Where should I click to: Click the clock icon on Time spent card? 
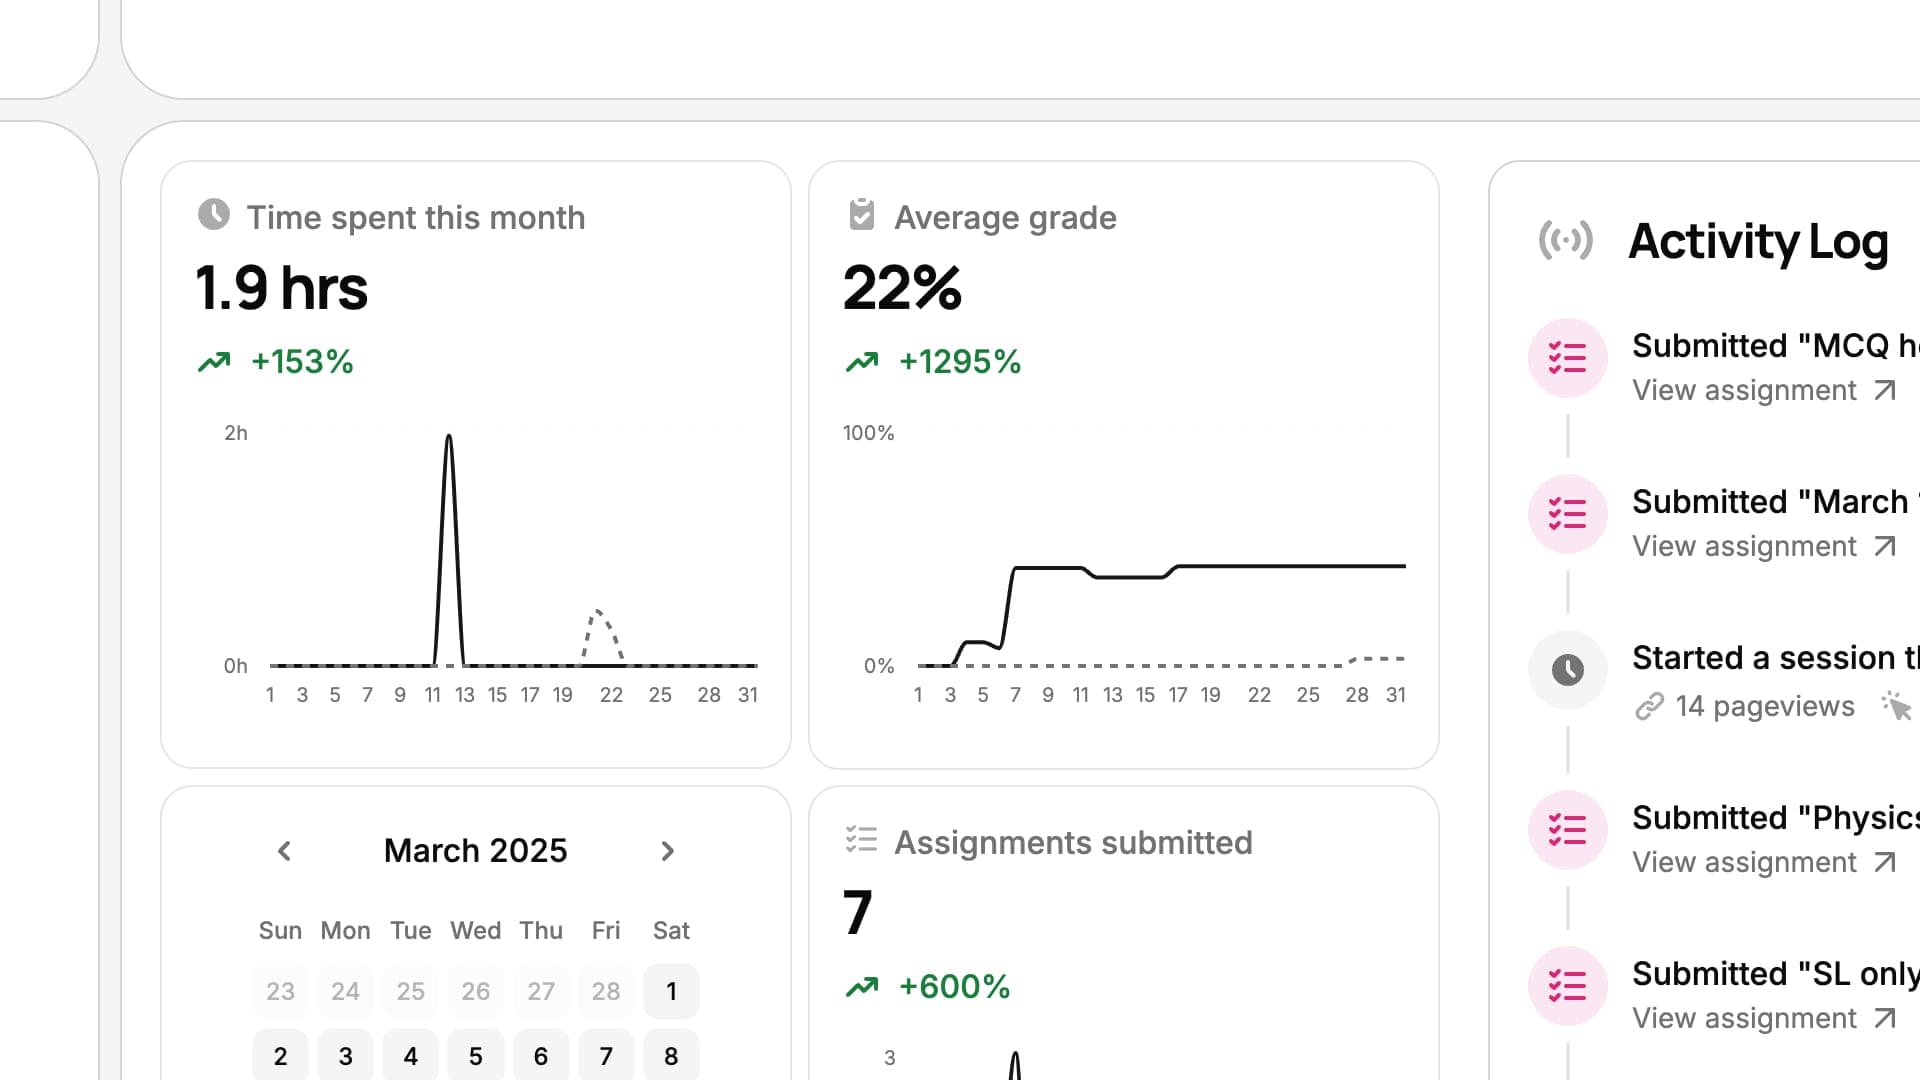[214, 212]
